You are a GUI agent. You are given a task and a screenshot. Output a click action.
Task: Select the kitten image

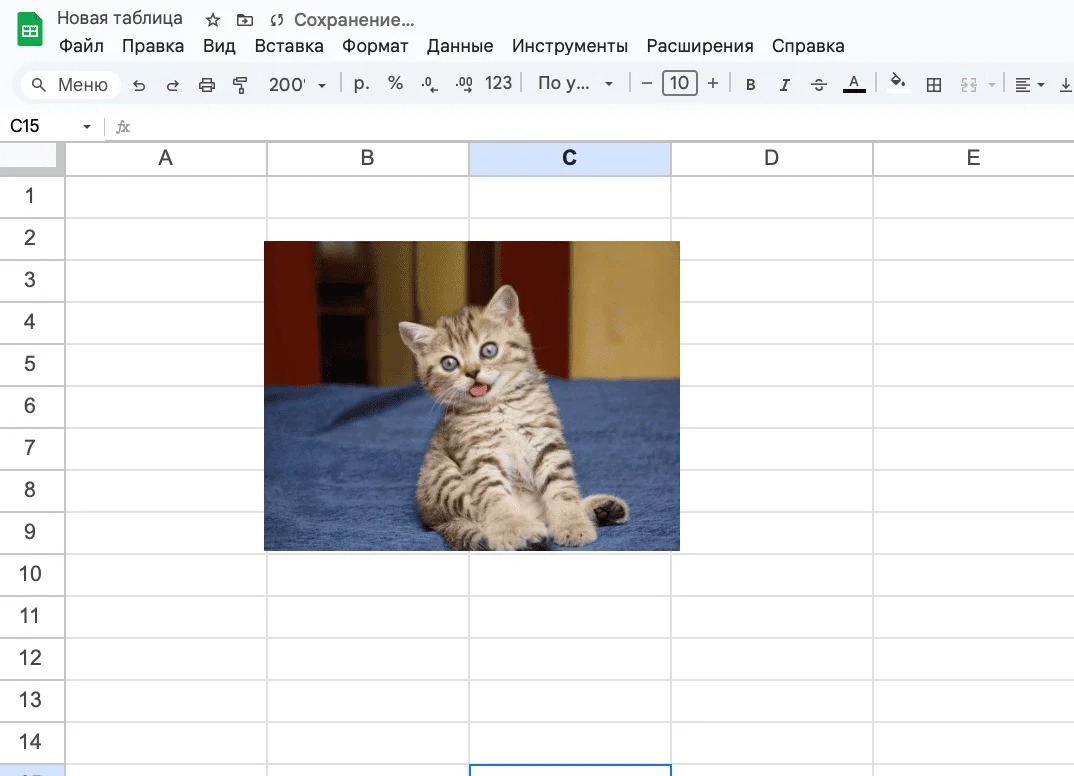coord(472,396)
